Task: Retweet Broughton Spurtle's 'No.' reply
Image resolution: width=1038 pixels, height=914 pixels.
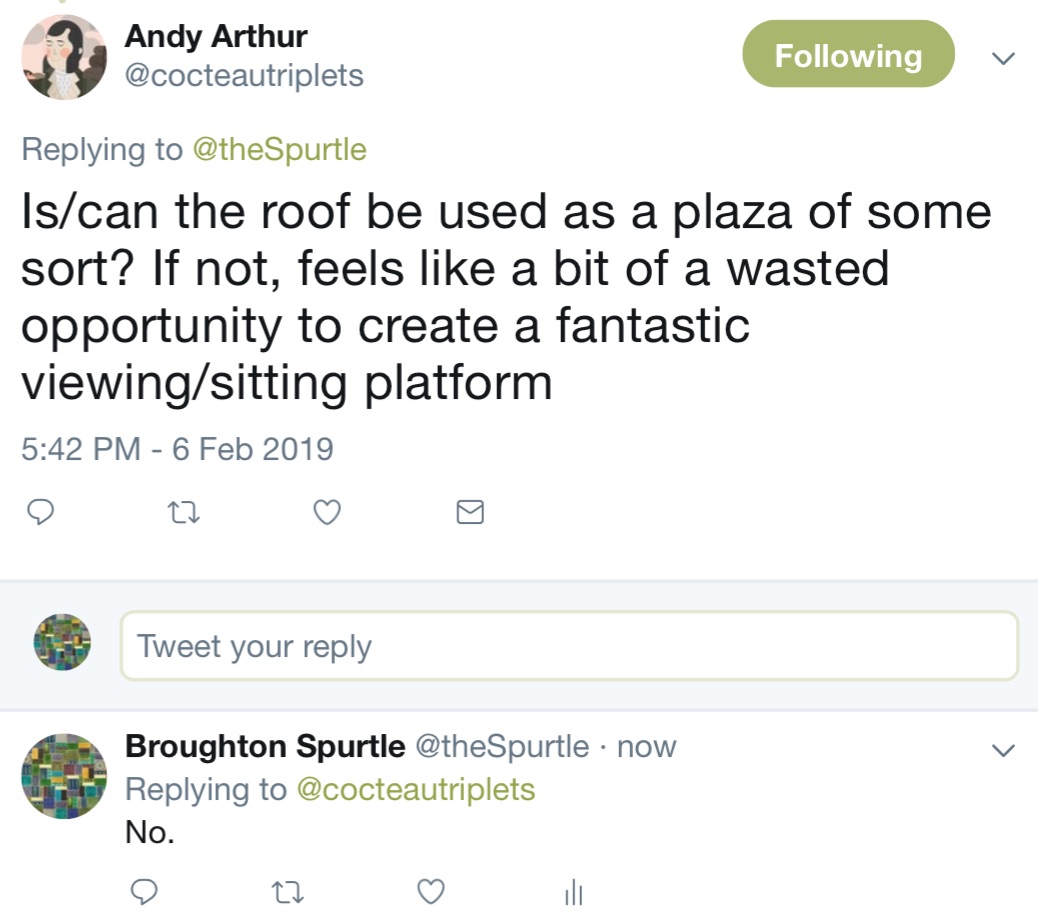Action: 287,892
